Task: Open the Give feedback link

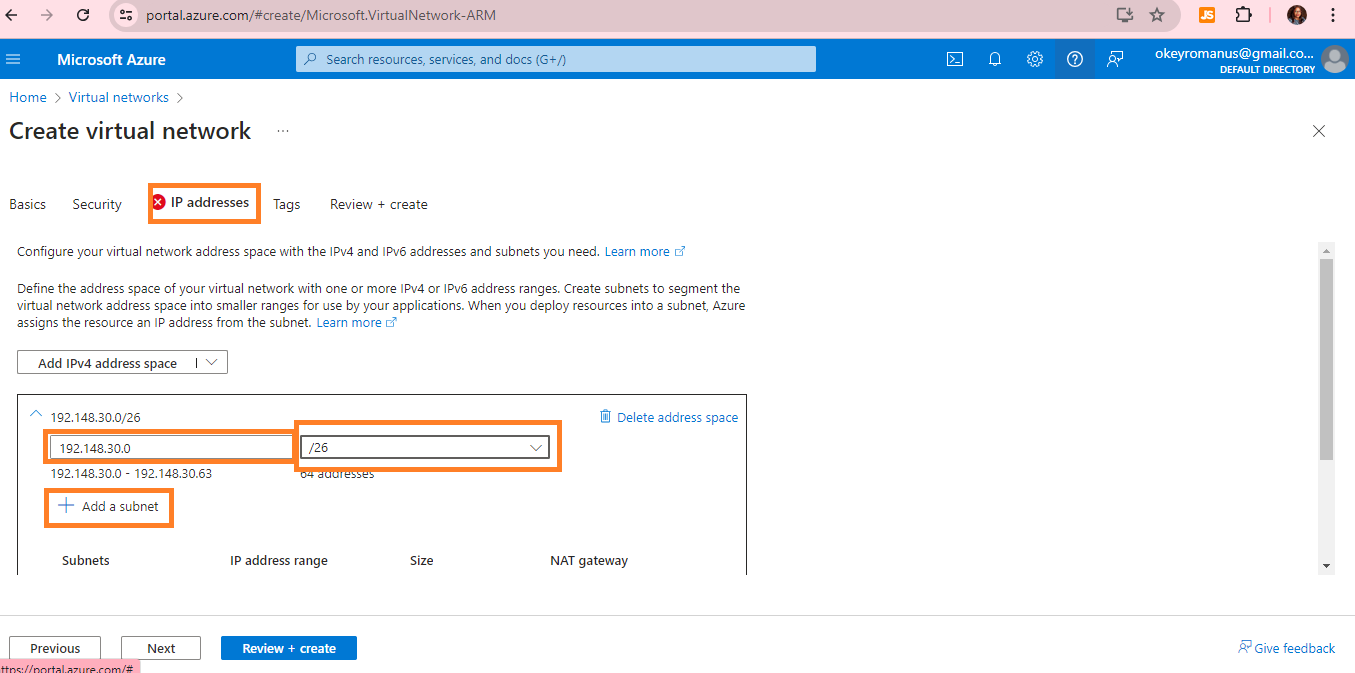Action: tap(1286, 648)
